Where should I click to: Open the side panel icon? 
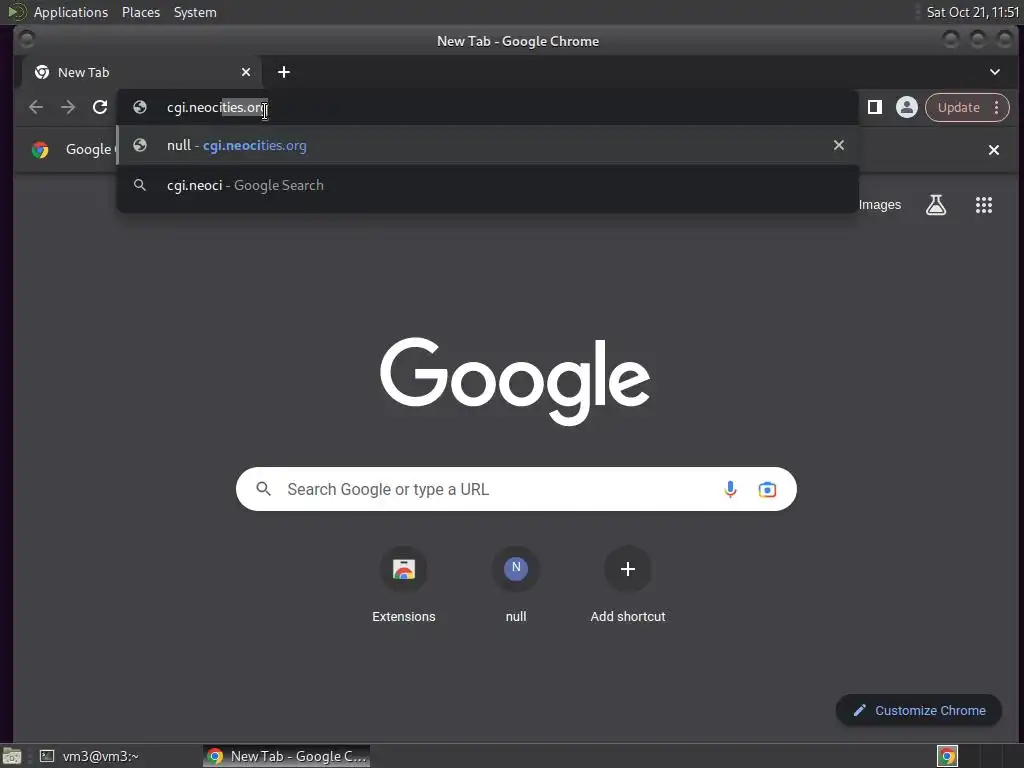click(874, 107)
